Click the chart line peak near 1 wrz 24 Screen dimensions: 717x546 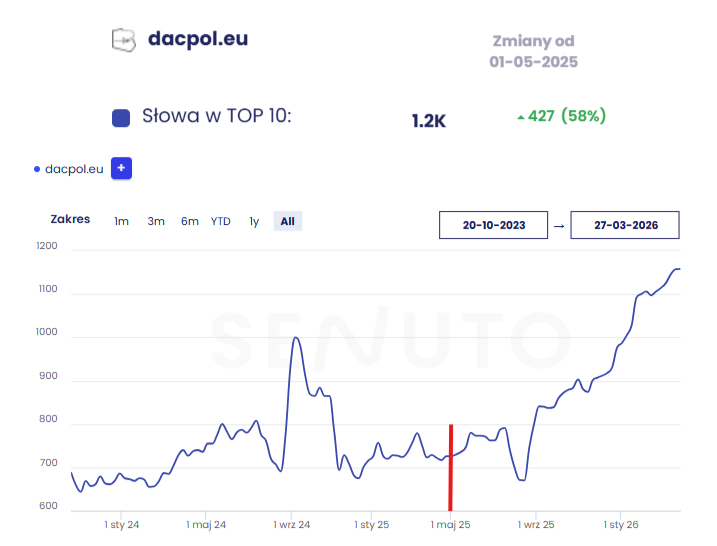[296, 338]
